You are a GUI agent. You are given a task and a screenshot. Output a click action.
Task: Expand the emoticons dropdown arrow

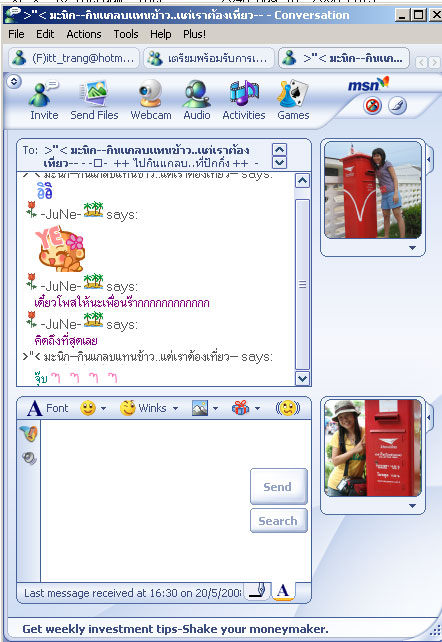coord(104,408)
